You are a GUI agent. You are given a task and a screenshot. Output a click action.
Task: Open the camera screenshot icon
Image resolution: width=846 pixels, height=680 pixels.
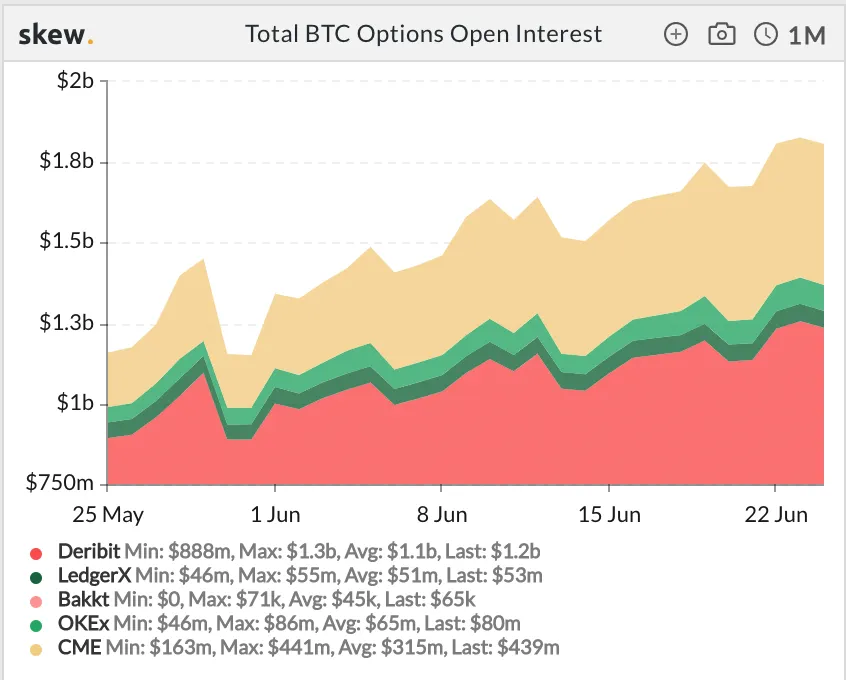click(720, 33)
